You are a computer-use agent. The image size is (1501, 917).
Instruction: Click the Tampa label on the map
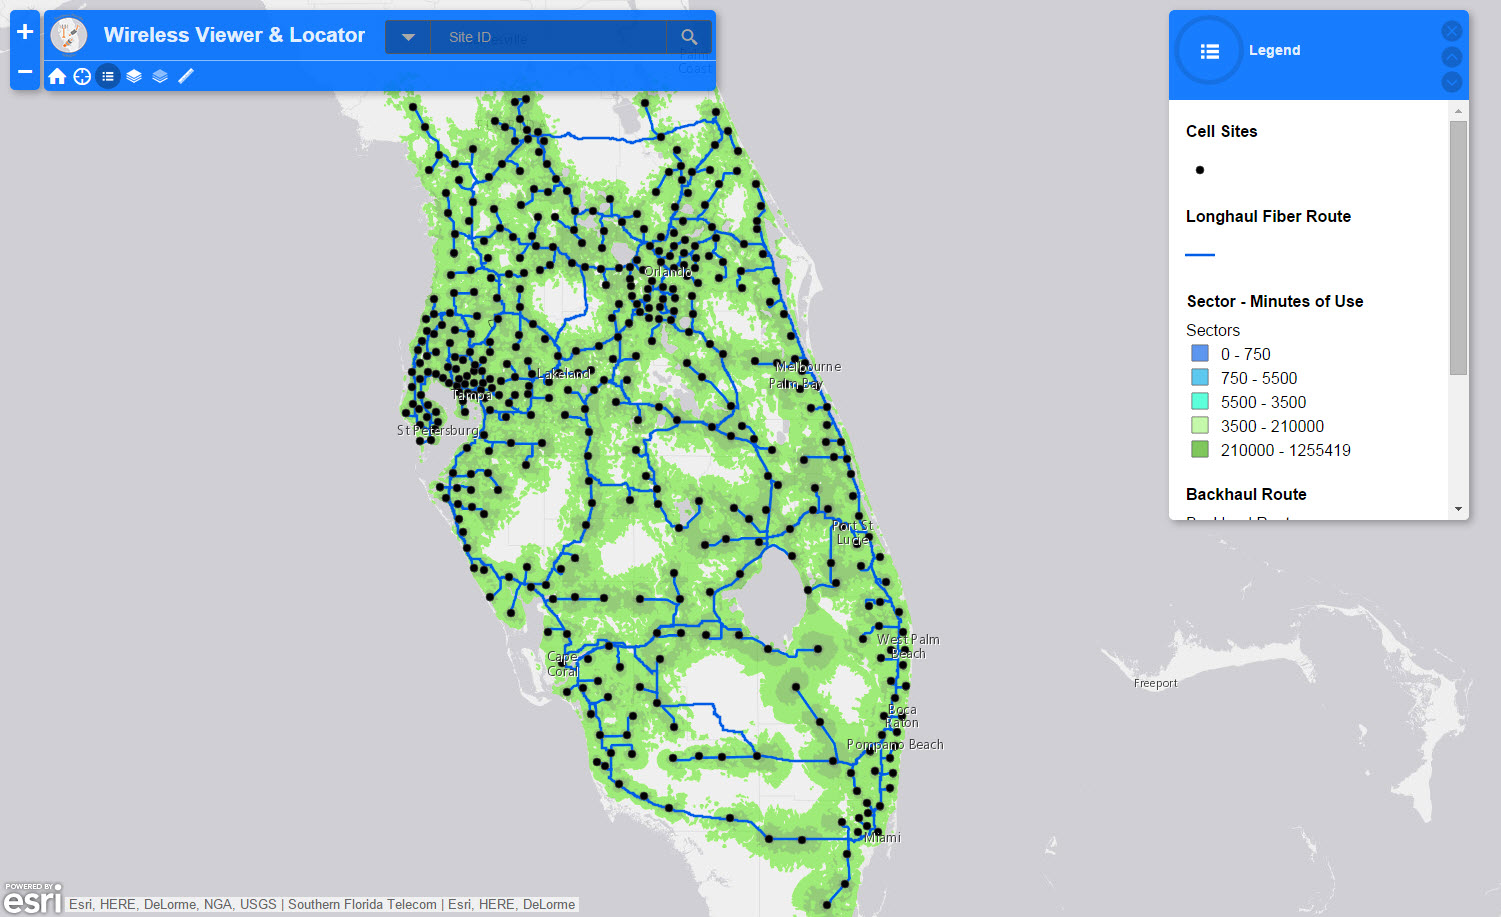(472, 395)
